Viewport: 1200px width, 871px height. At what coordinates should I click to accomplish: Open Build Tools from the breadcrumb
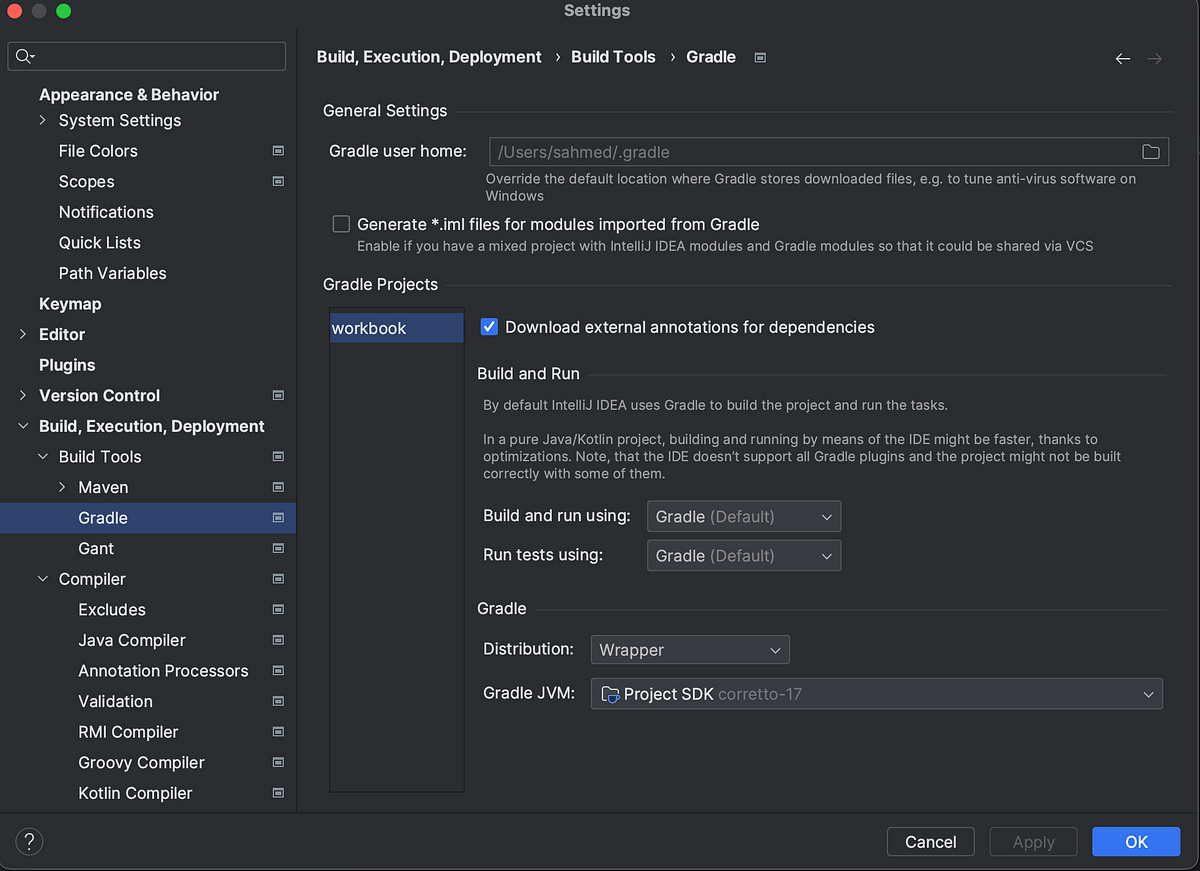pos(613,57)
